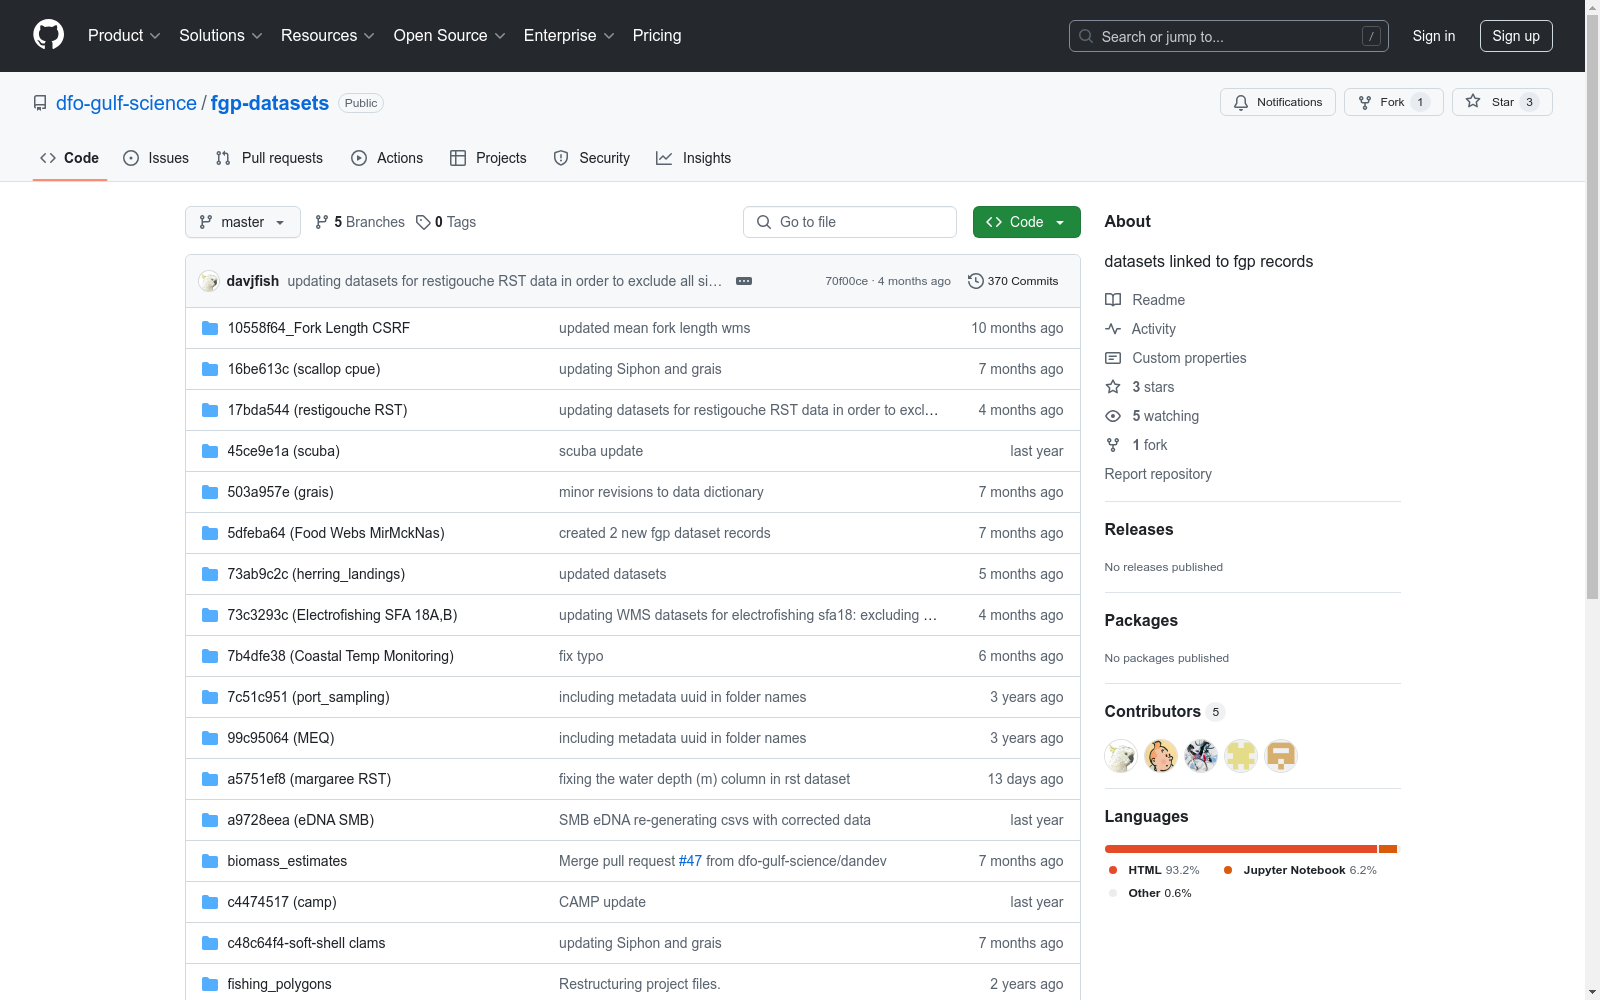The width and height of the screenshot is (1600, 1000).
Task: Click the folder icon for 45ce9e1a (scuba)
Action: pos(210,451)
